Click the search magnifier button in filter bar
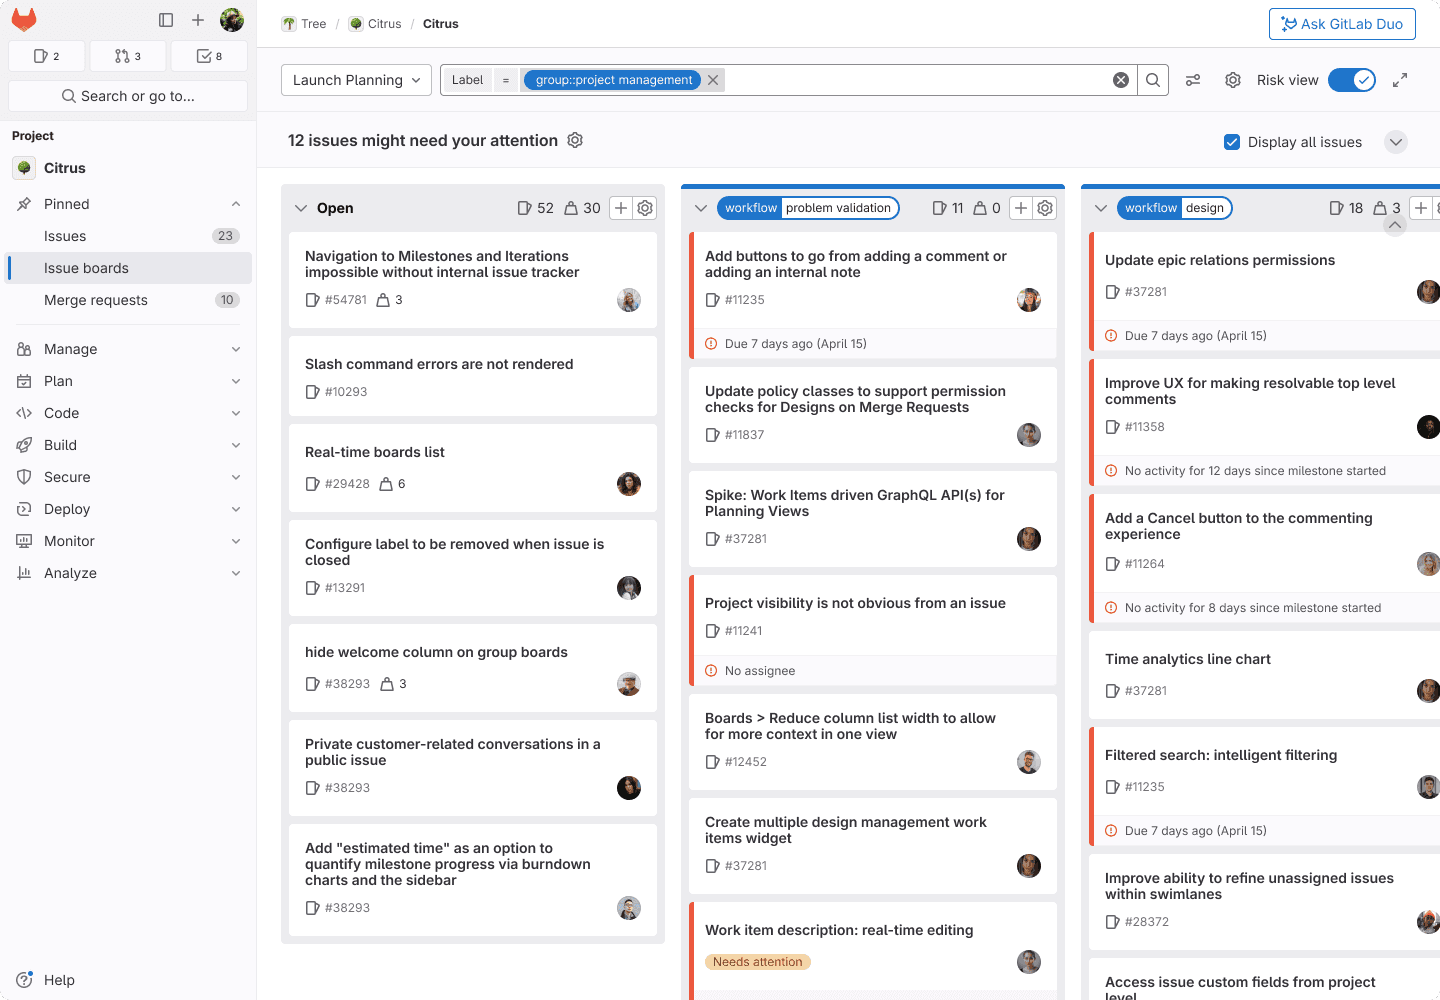1440x1000 pixels. tap(1153, 80)
